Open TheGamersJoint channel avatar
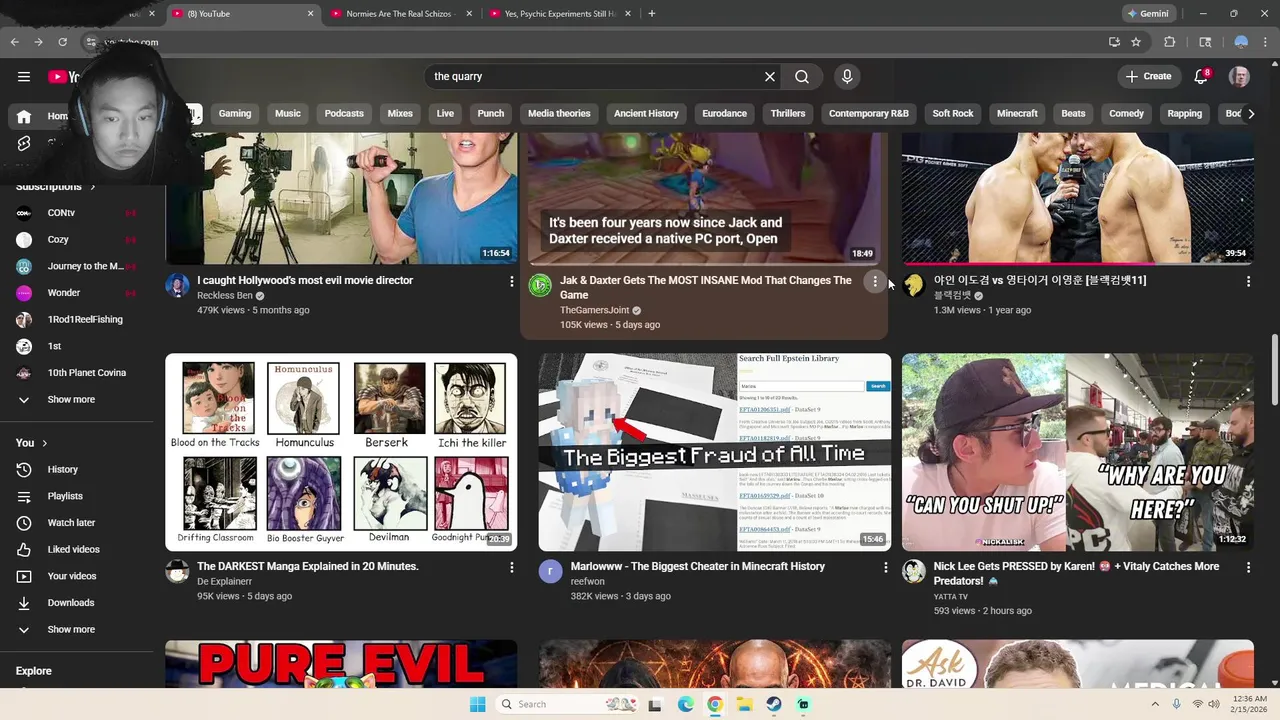The image size is (1280, 720). [540, 286]
